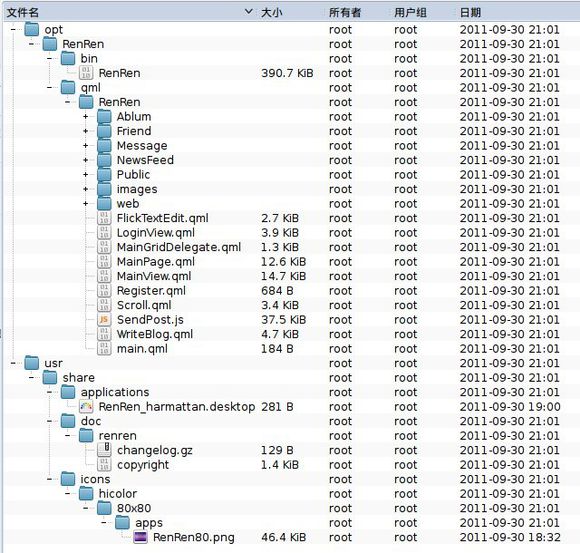Screen dimensions: 580x553
Task: Sort by the 大小 column header
Action: pyautogui.click(x=291, y=13)
